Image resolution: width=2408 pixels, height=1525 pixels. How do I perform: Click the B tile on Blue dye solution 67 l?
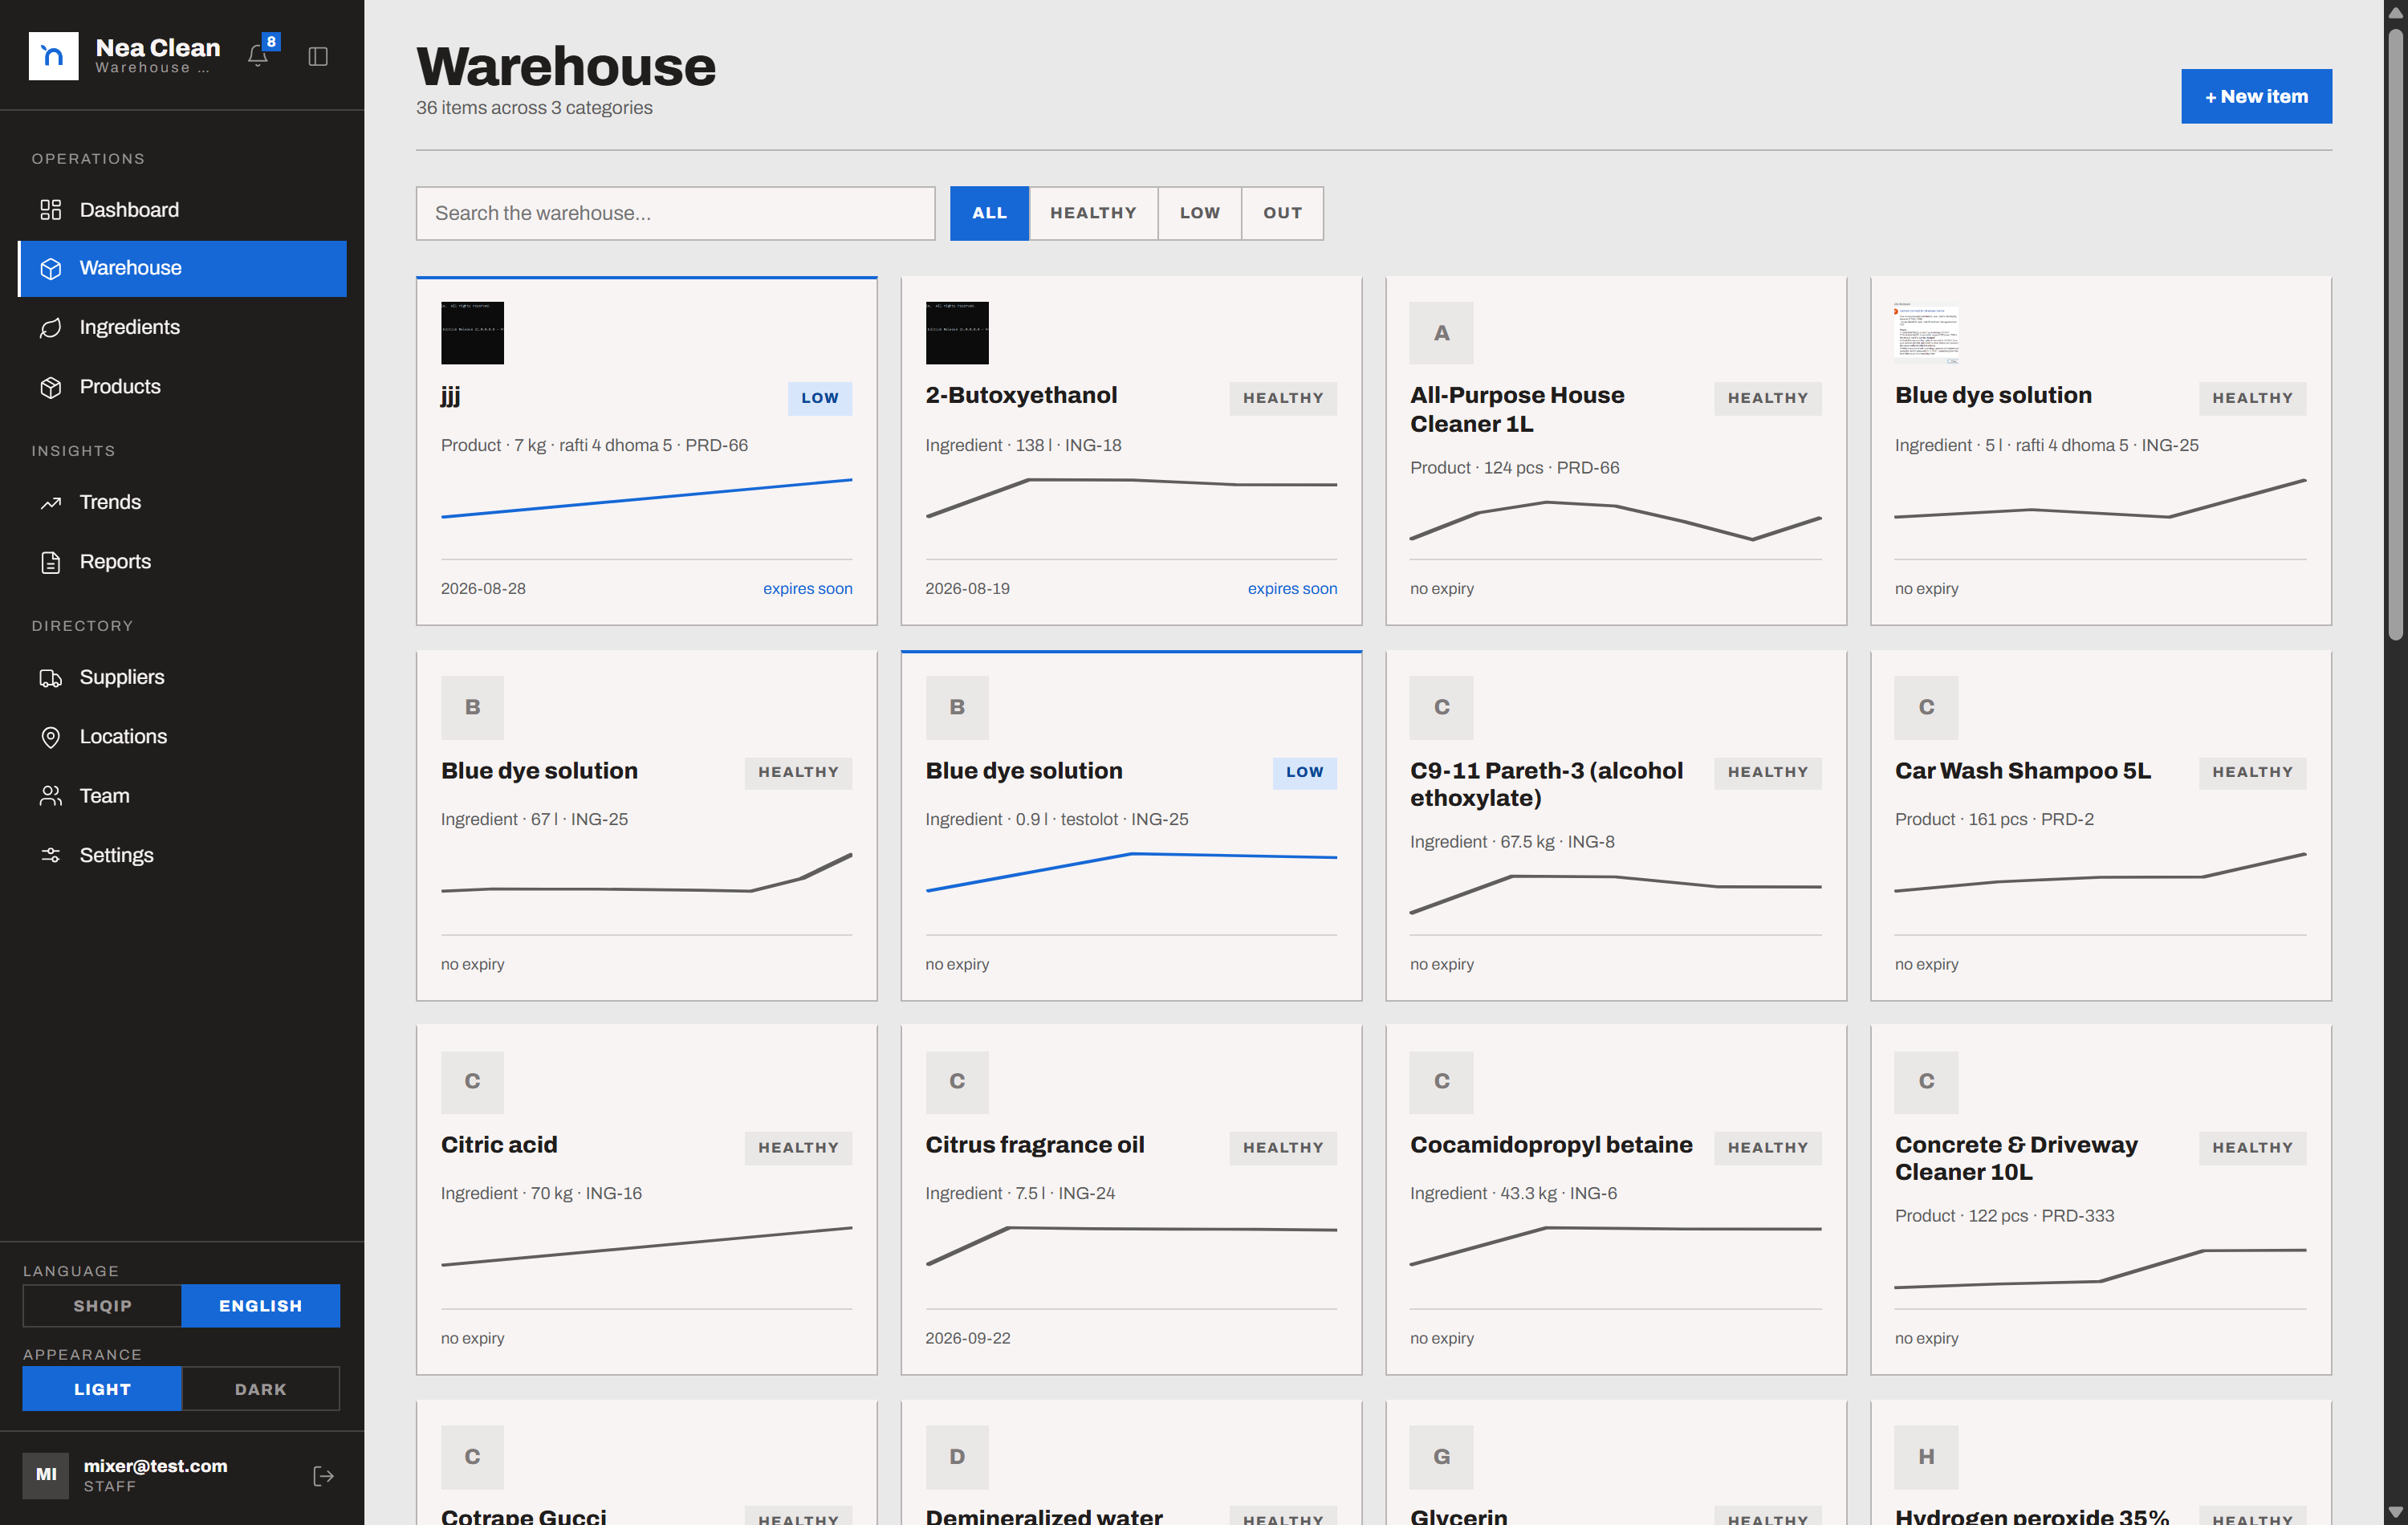[472, 707]
